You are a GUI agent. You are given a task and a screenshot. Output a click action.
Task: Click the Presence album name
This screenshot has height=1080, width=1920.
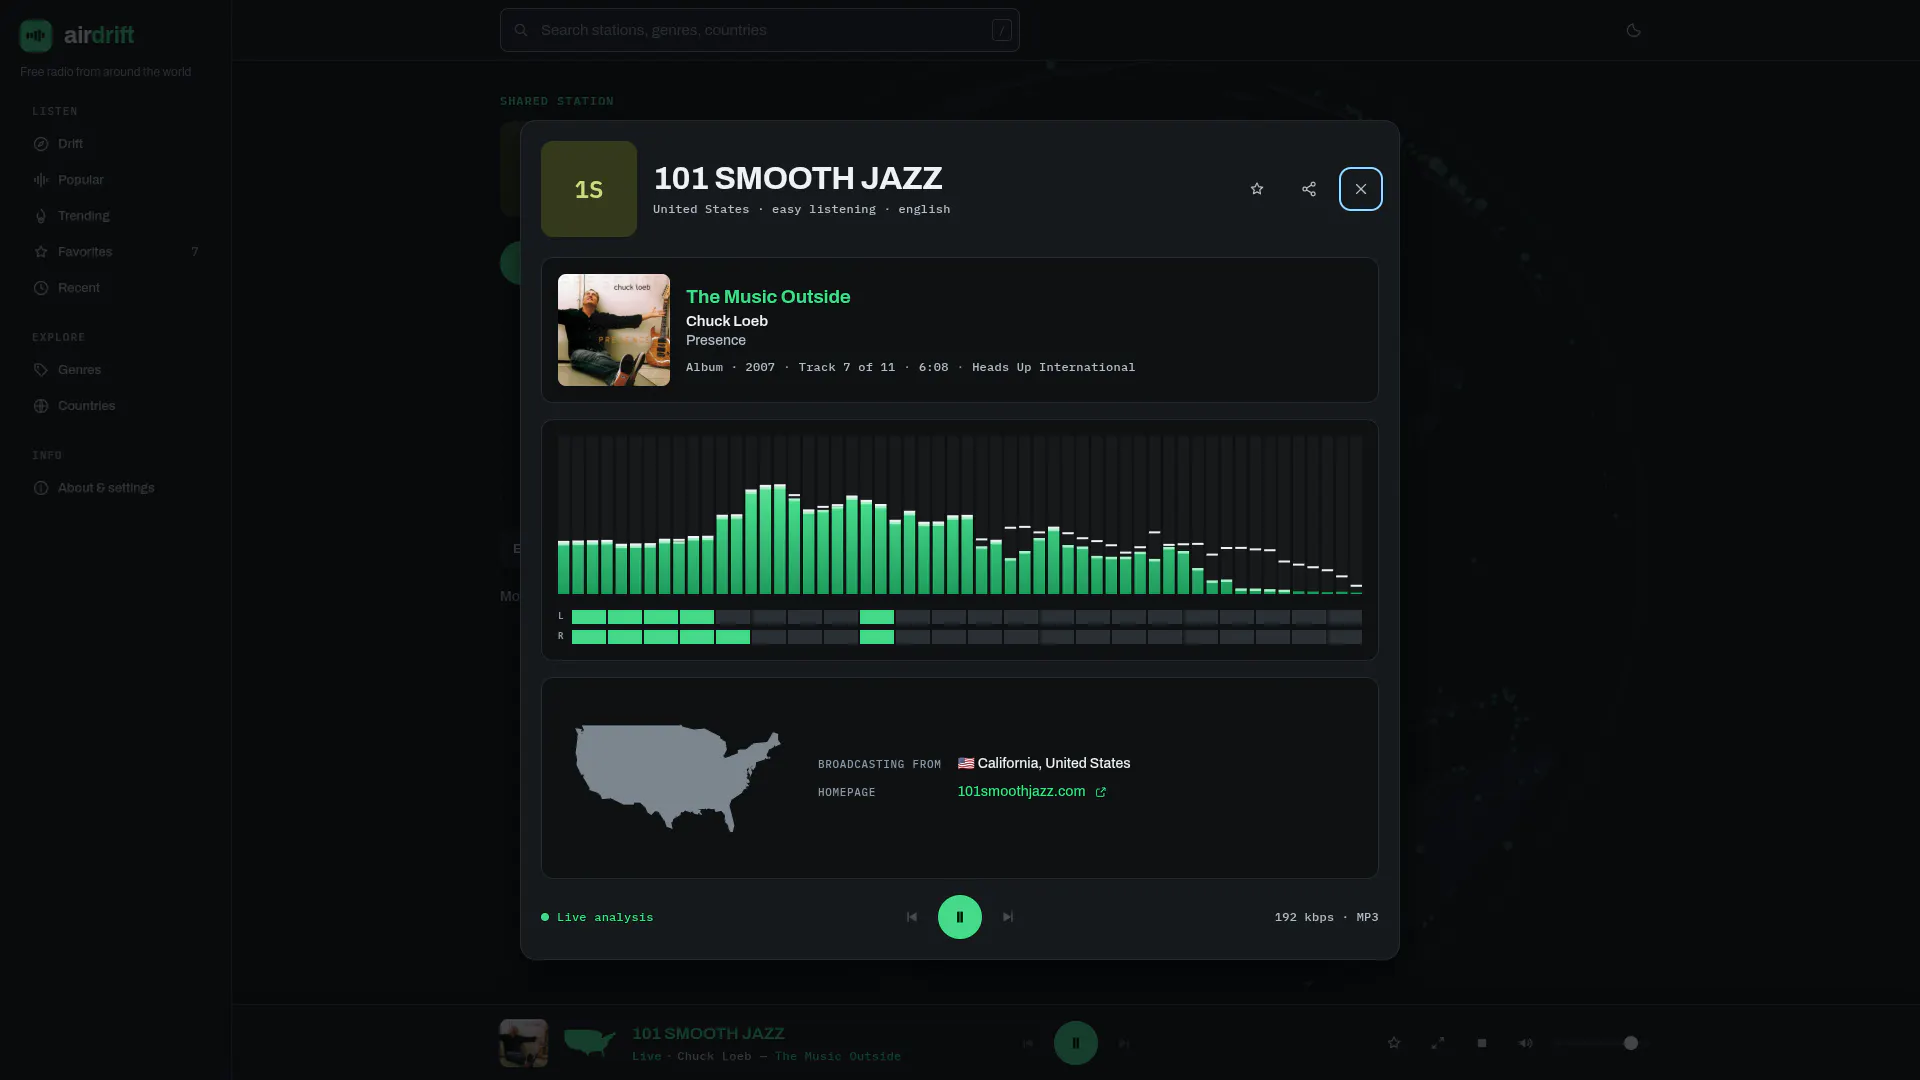coord(716,340)
